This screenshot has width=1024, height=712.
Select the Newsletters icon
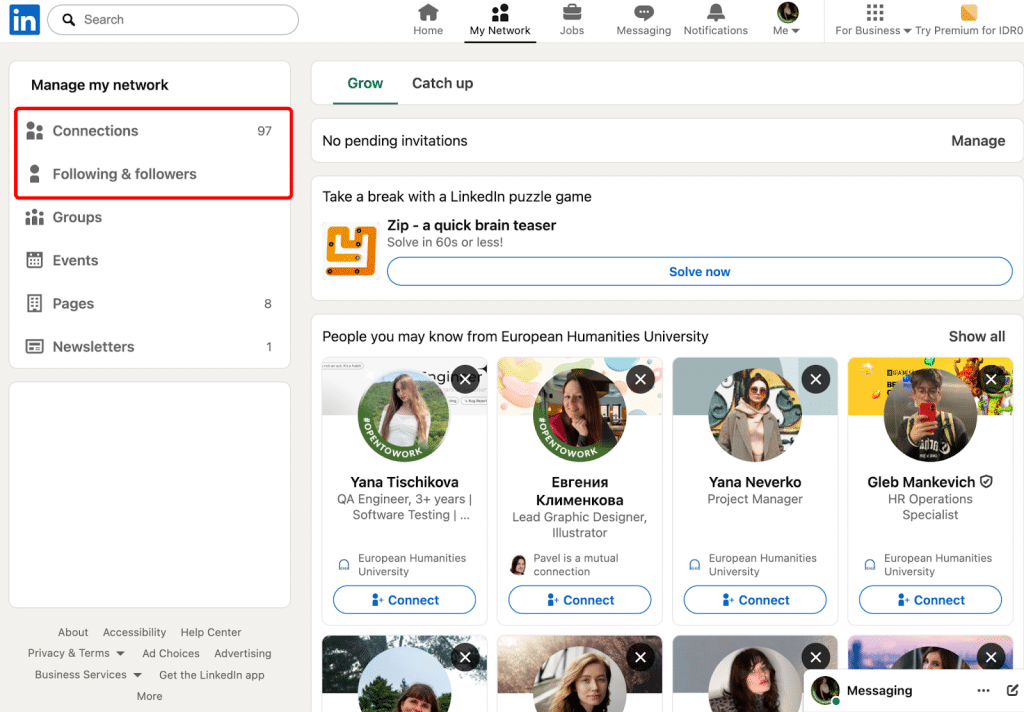(x=34, y=346)
